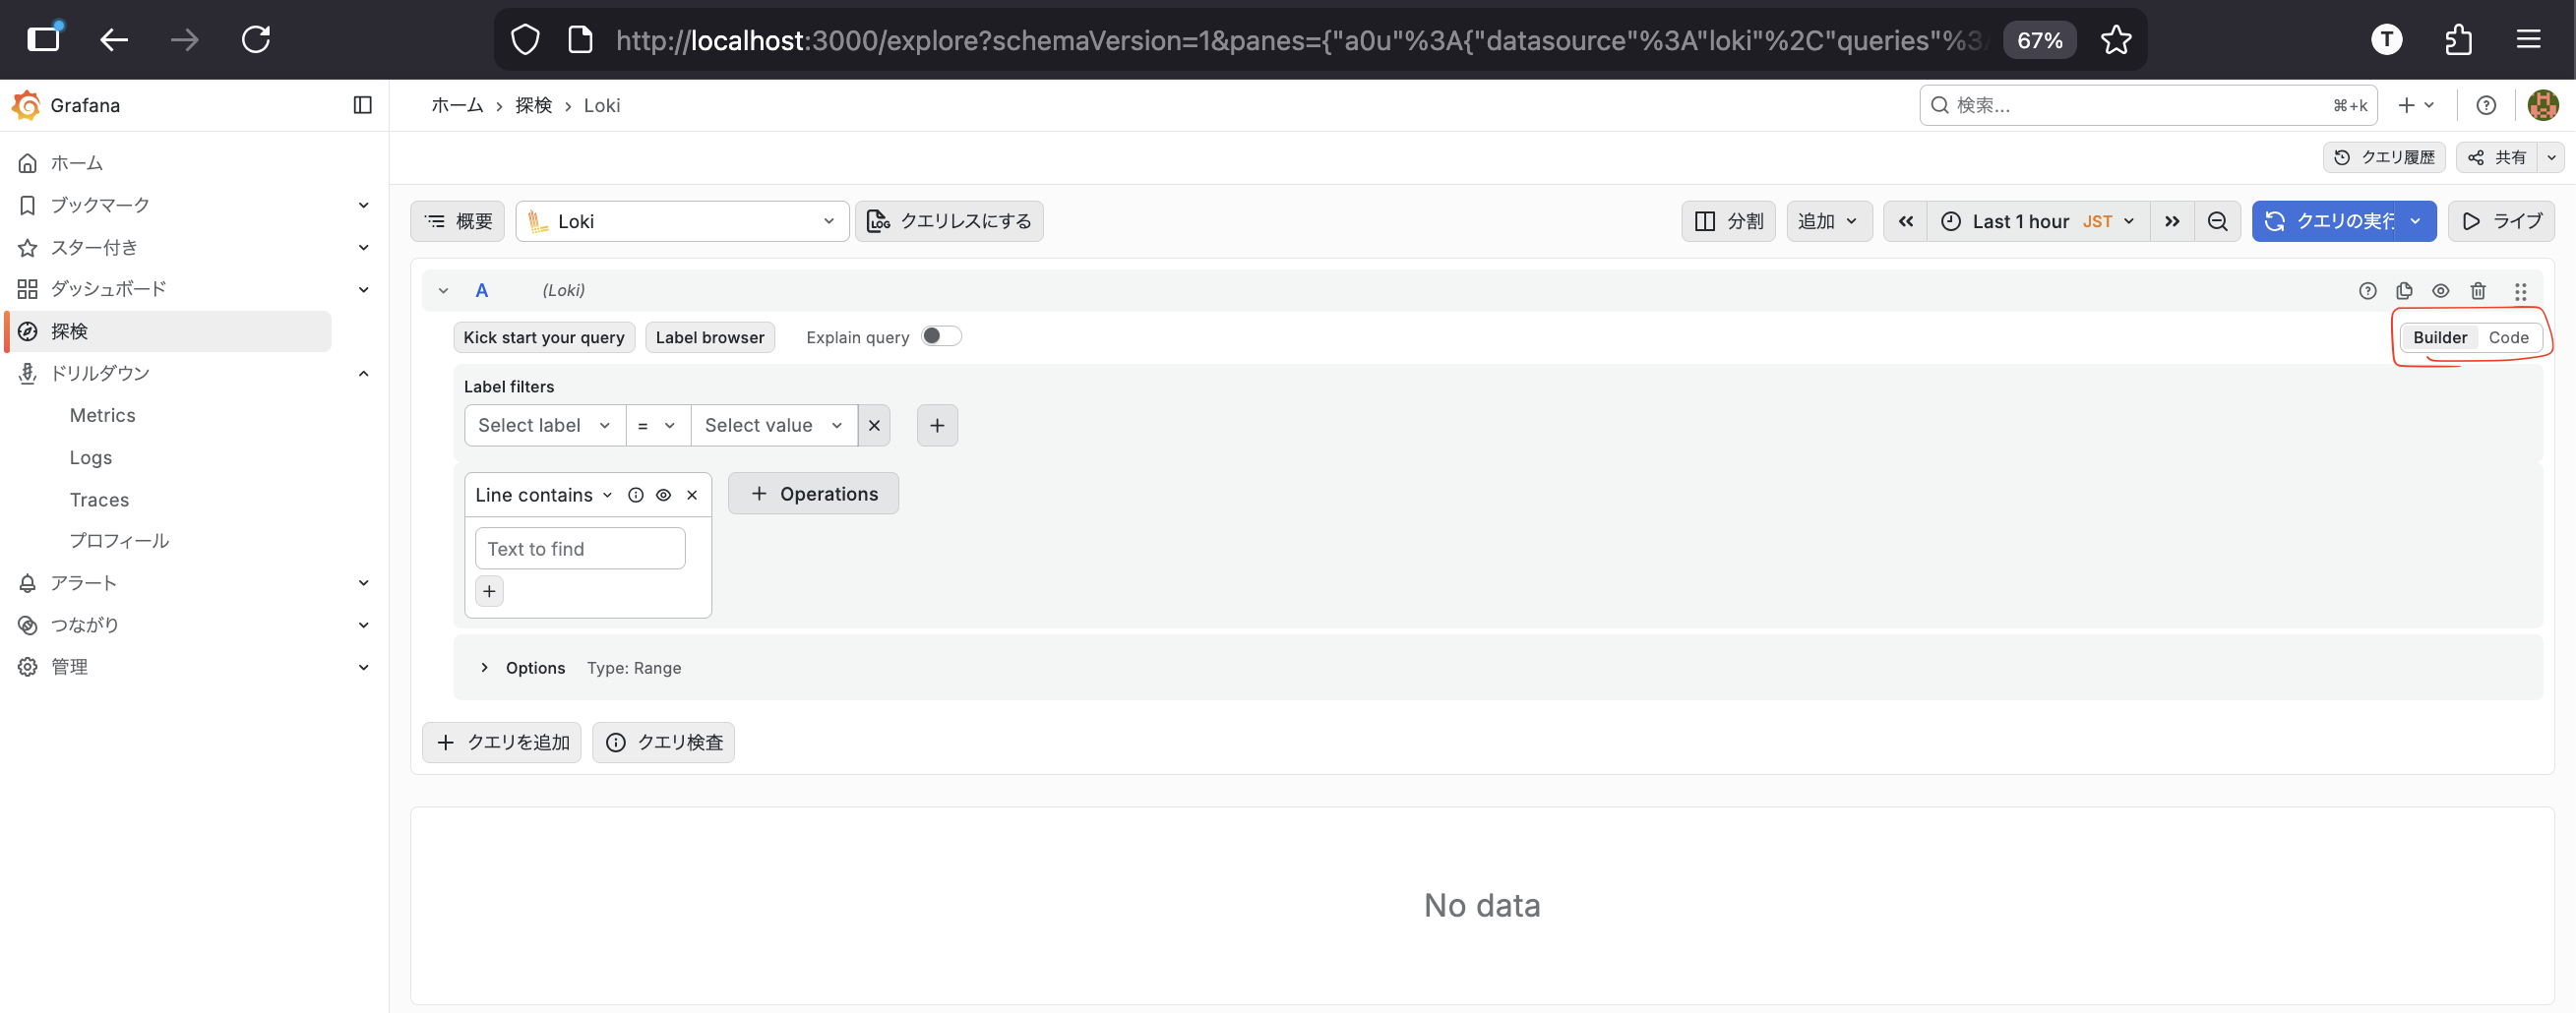Remove the Line contains operation

point(692,495)
